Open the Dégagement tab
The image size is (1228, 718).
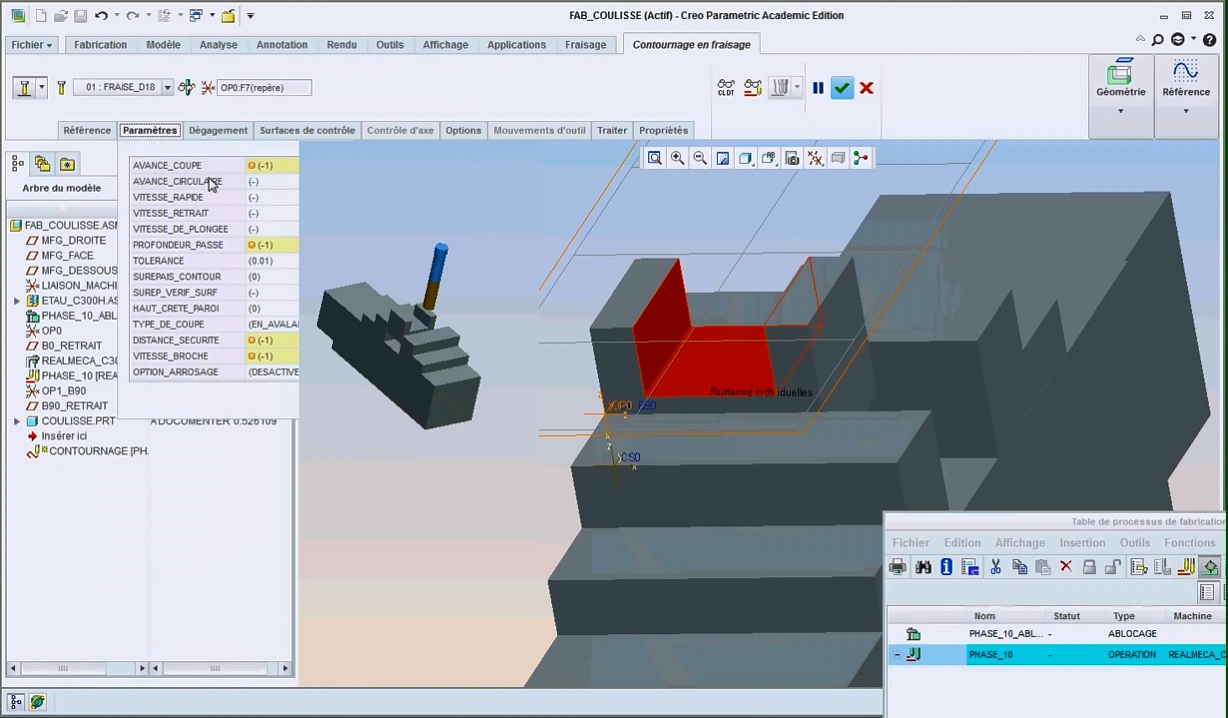pos(218,131)
